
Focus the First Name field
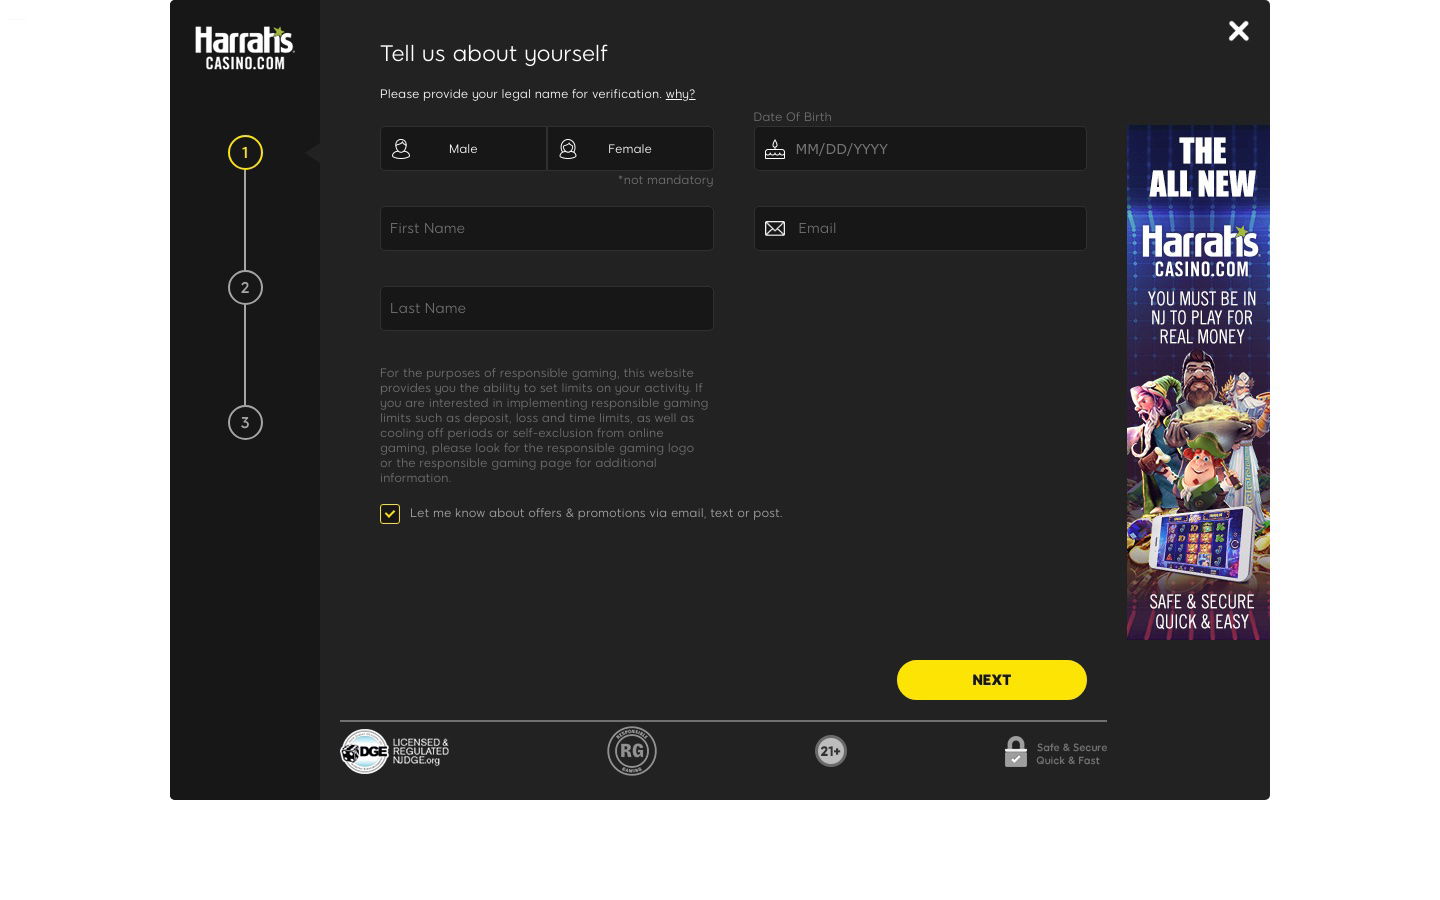[x=547, y=228]
